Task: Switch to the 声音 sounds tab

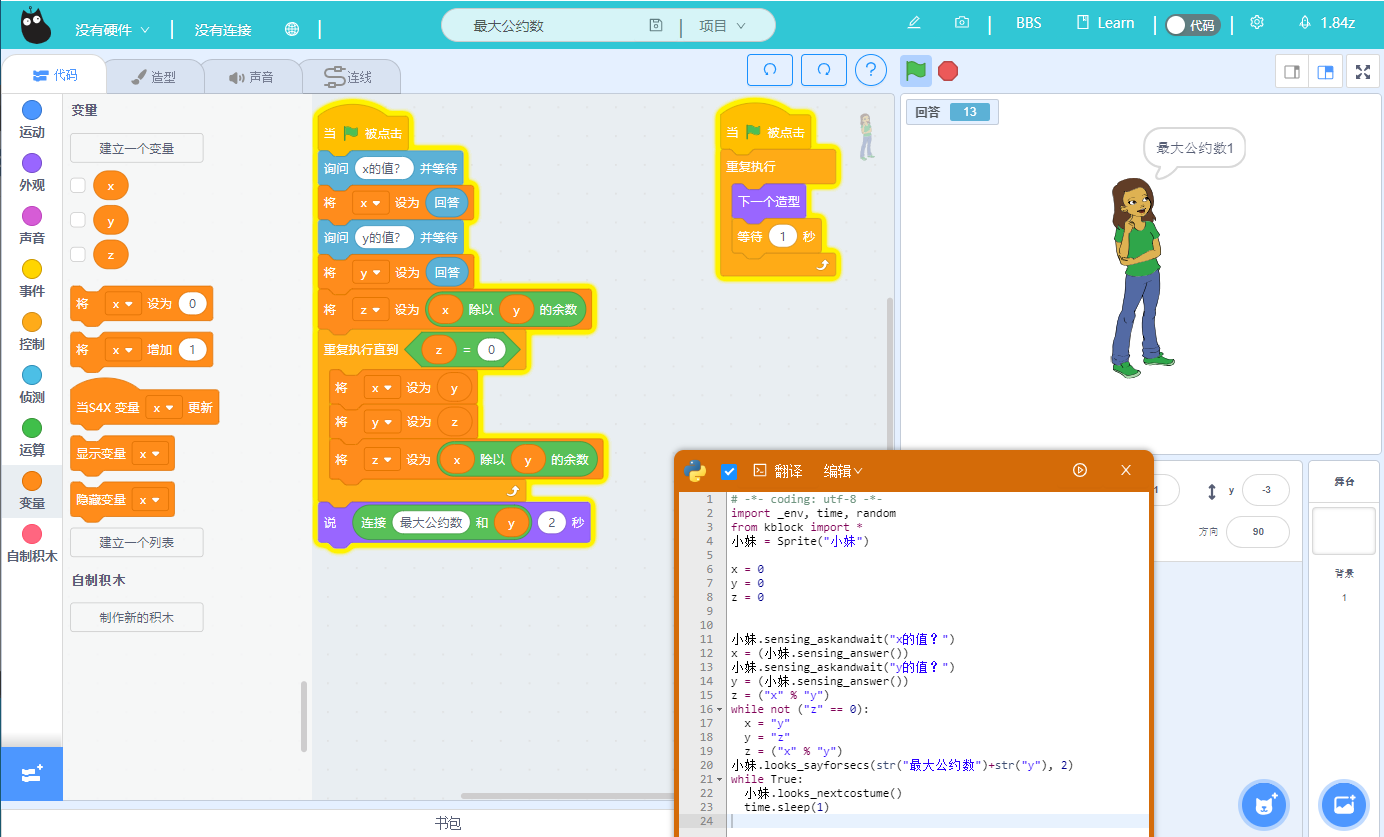Action: [x=251, y=77]
